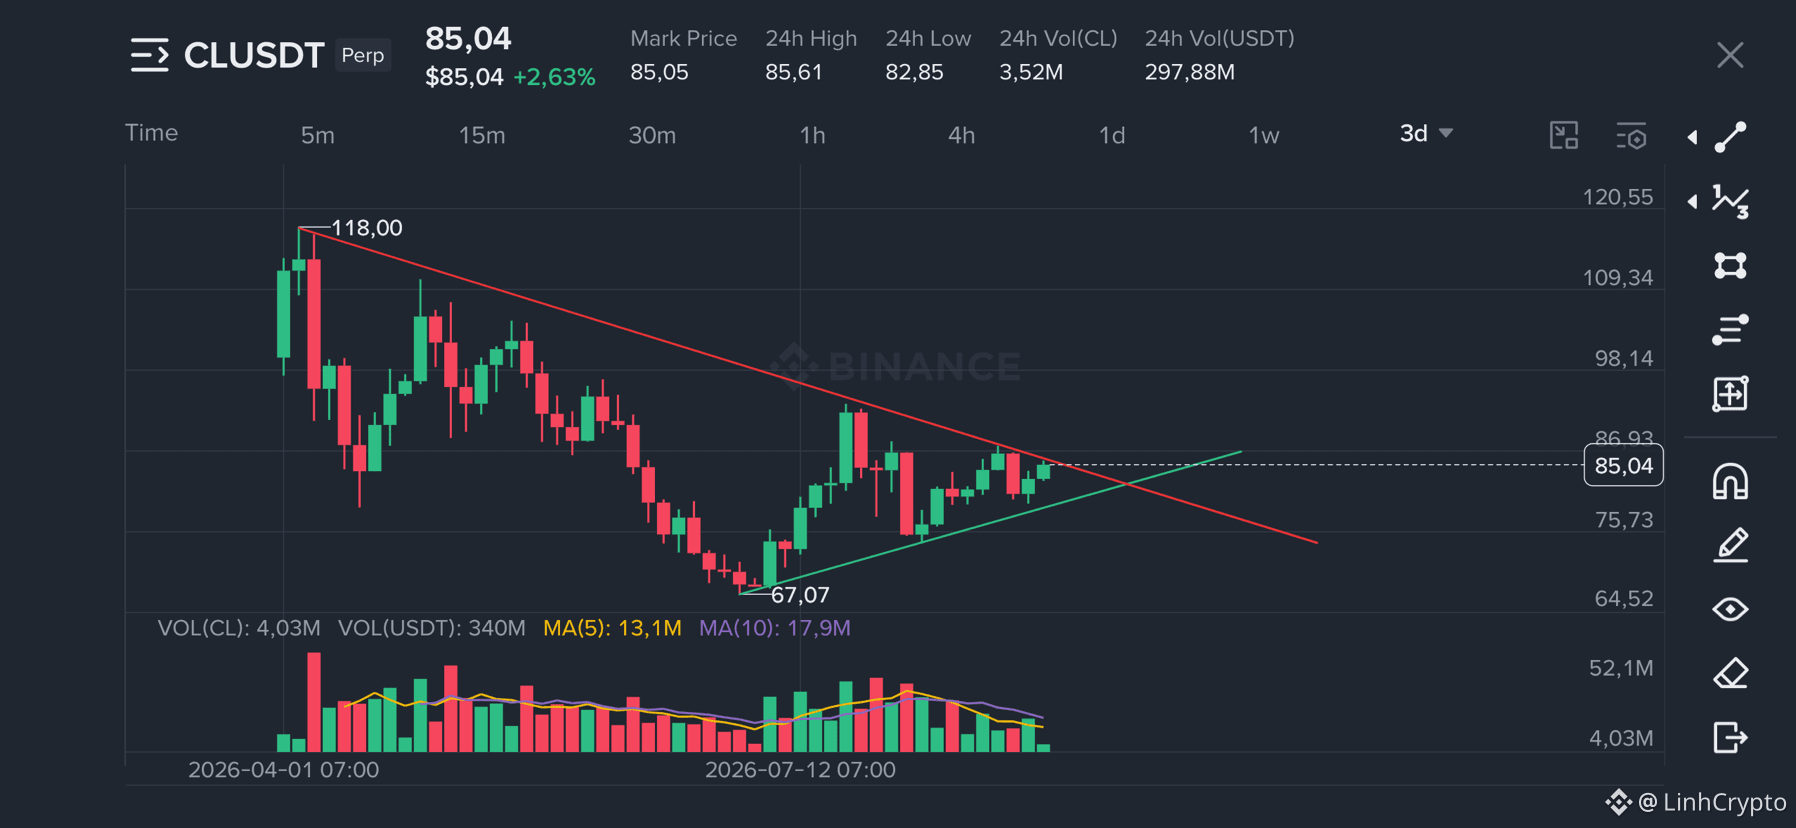Select the eraser tool
This screenshot has height=828, width=1796.
(x=1731, y=673)
